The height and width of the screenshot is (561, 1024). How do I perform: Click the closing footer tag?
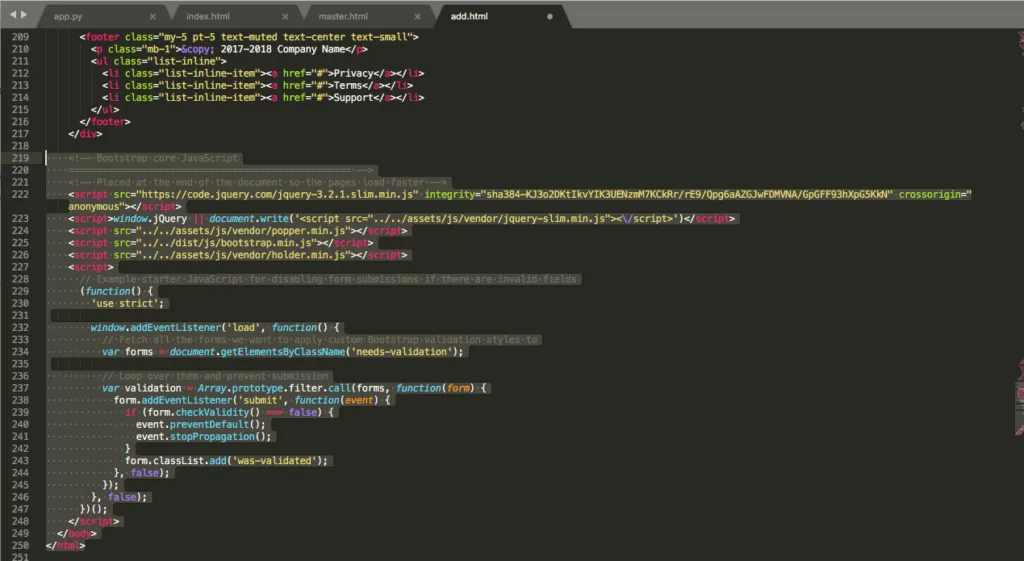(x=104, y=121)
